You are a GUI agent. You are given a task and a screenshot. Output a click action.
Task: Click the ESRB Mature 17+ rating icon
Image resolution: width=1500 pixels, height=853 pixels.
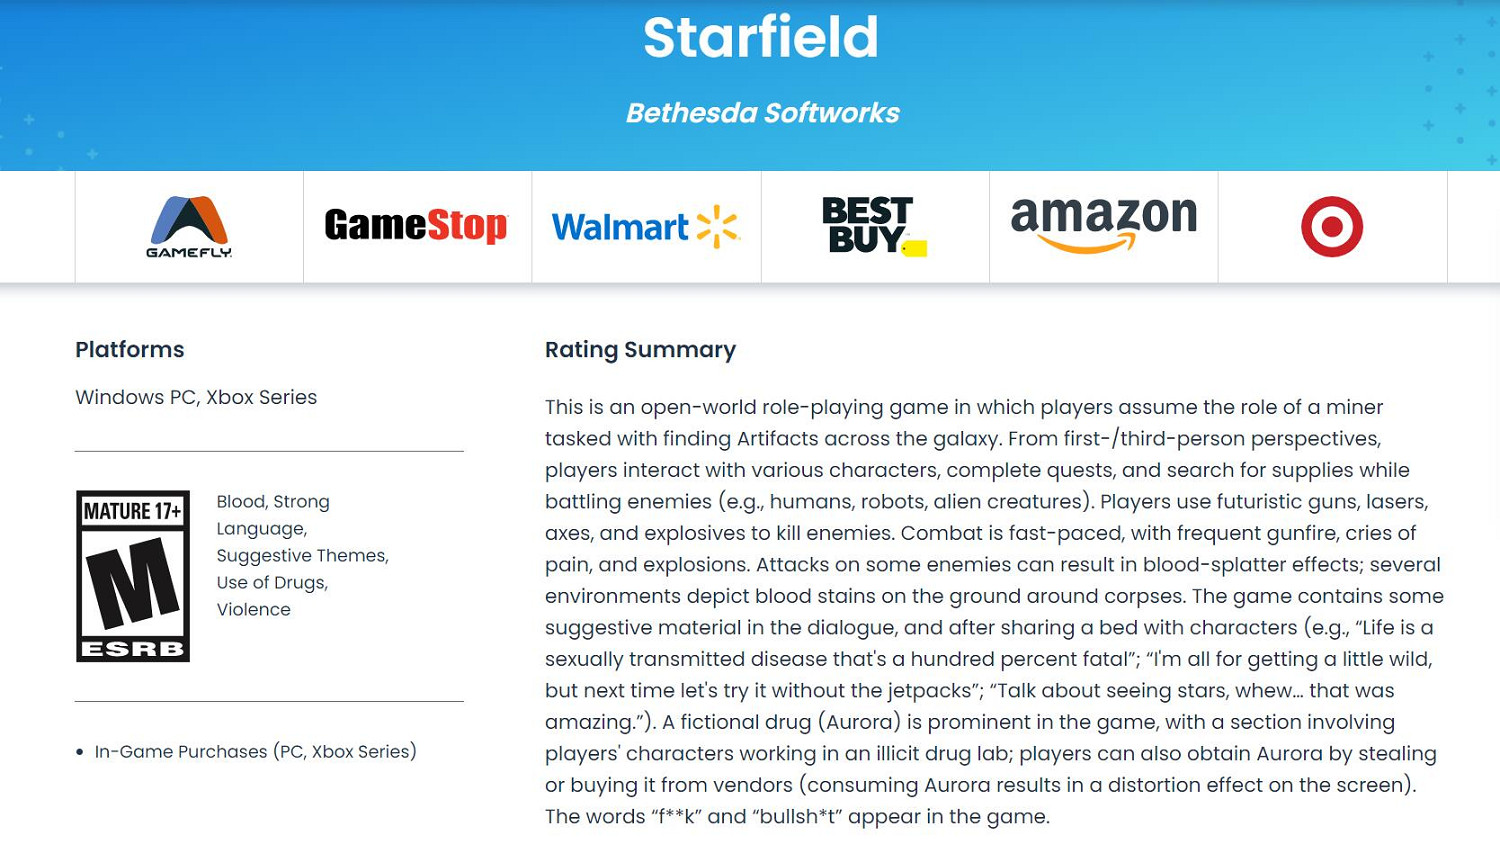coord(133,576)
